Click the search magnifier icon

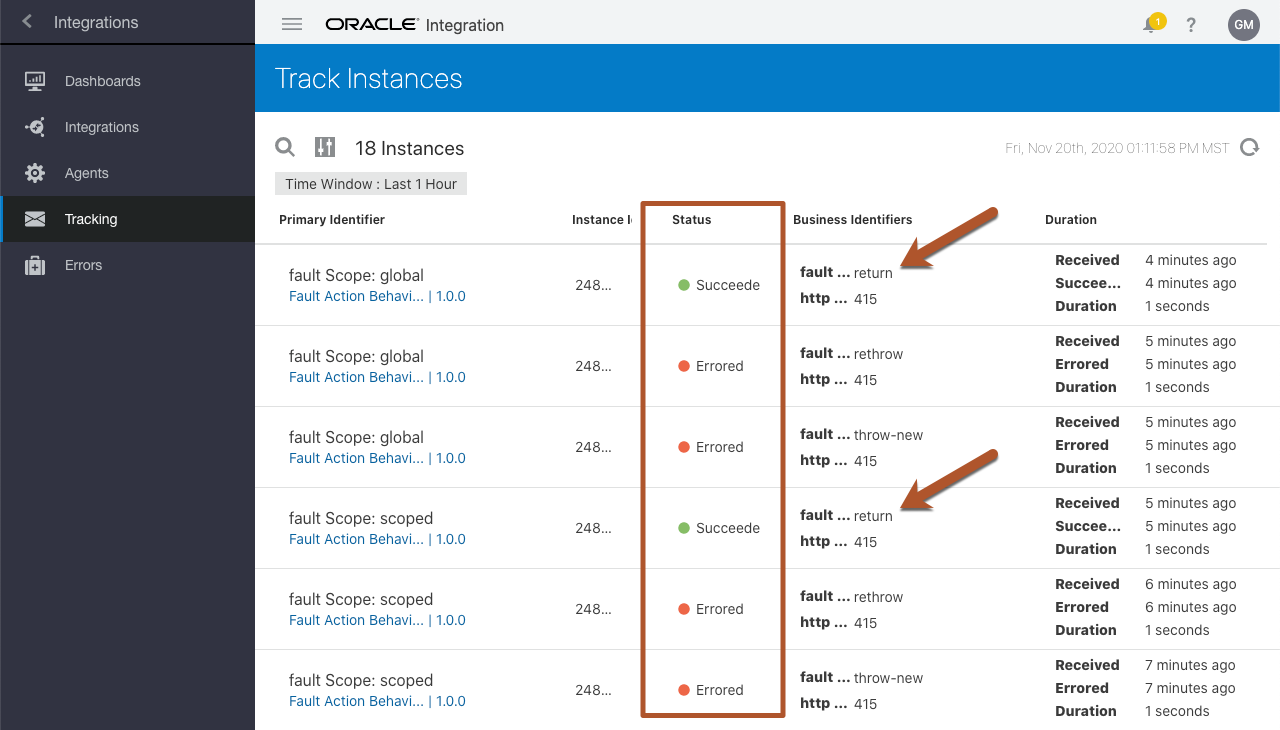(x=285, y=148)
